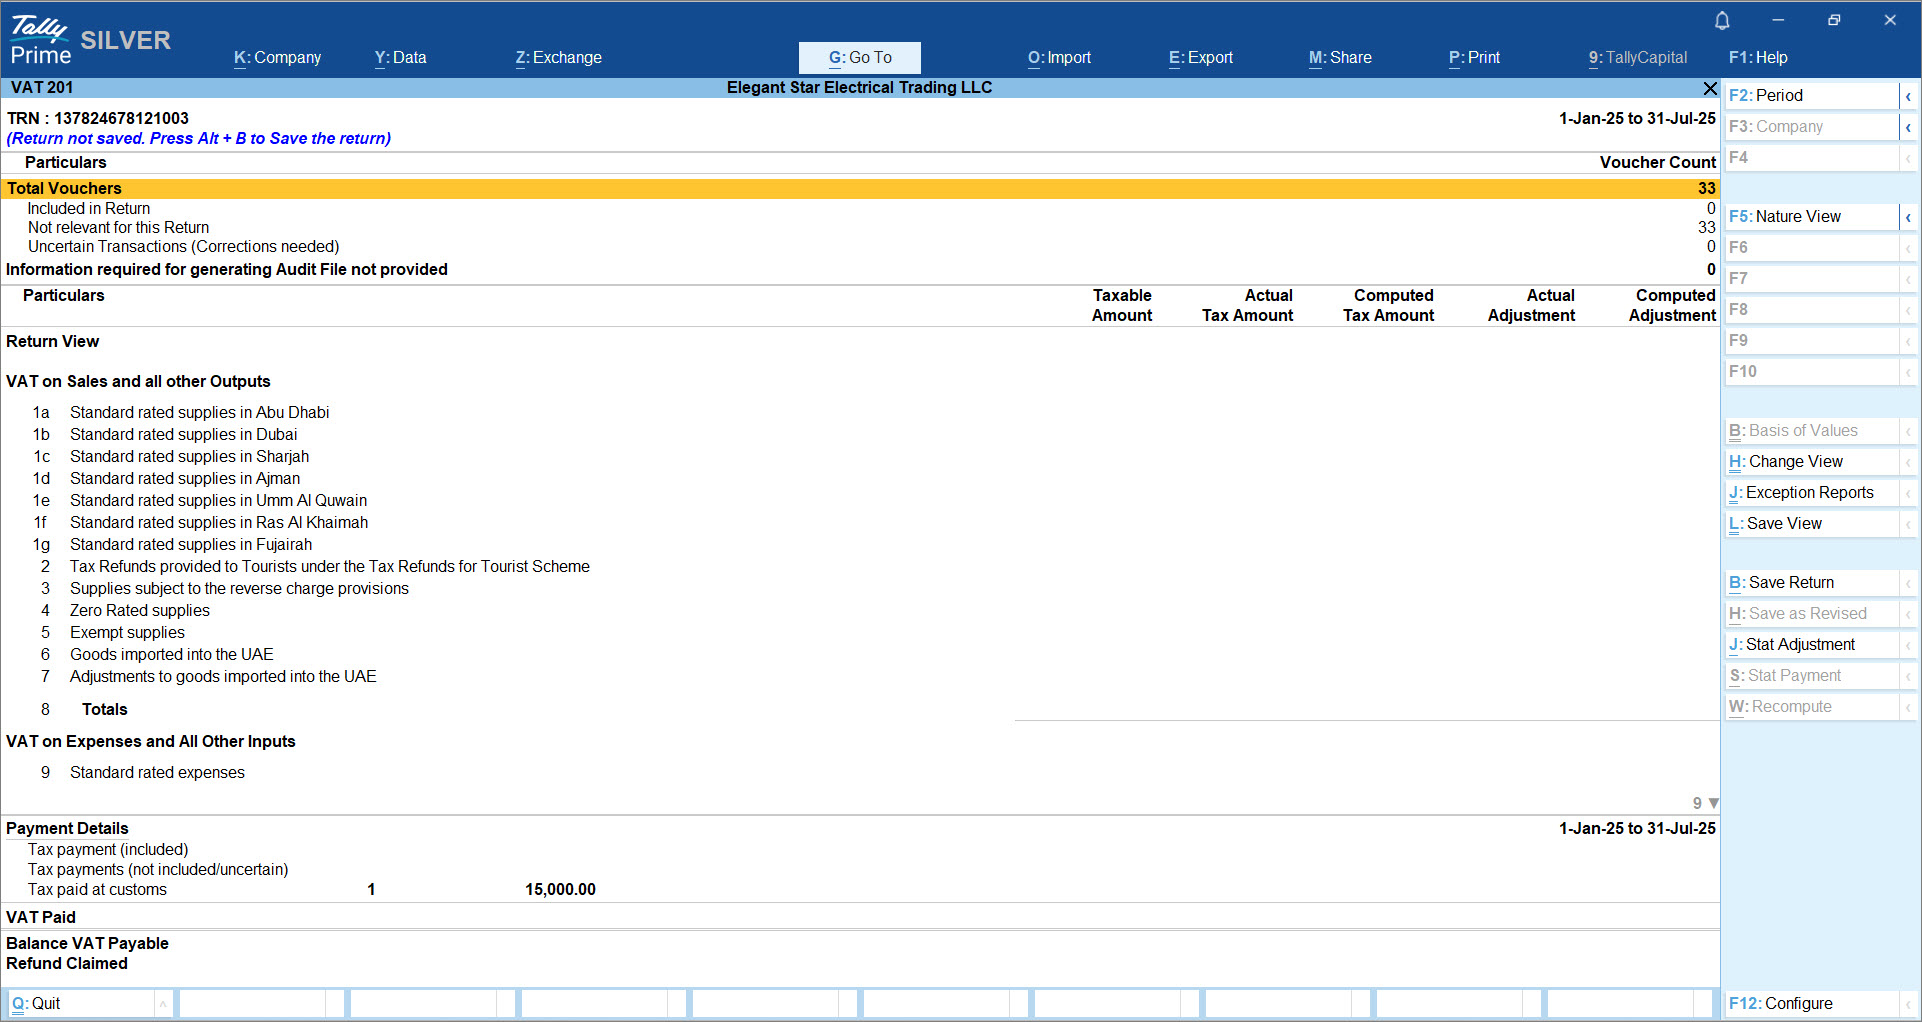The height and width of the screenshot is (1022, 1922).
Task: Open the Company menu
Action: click(x=277, y=58)
